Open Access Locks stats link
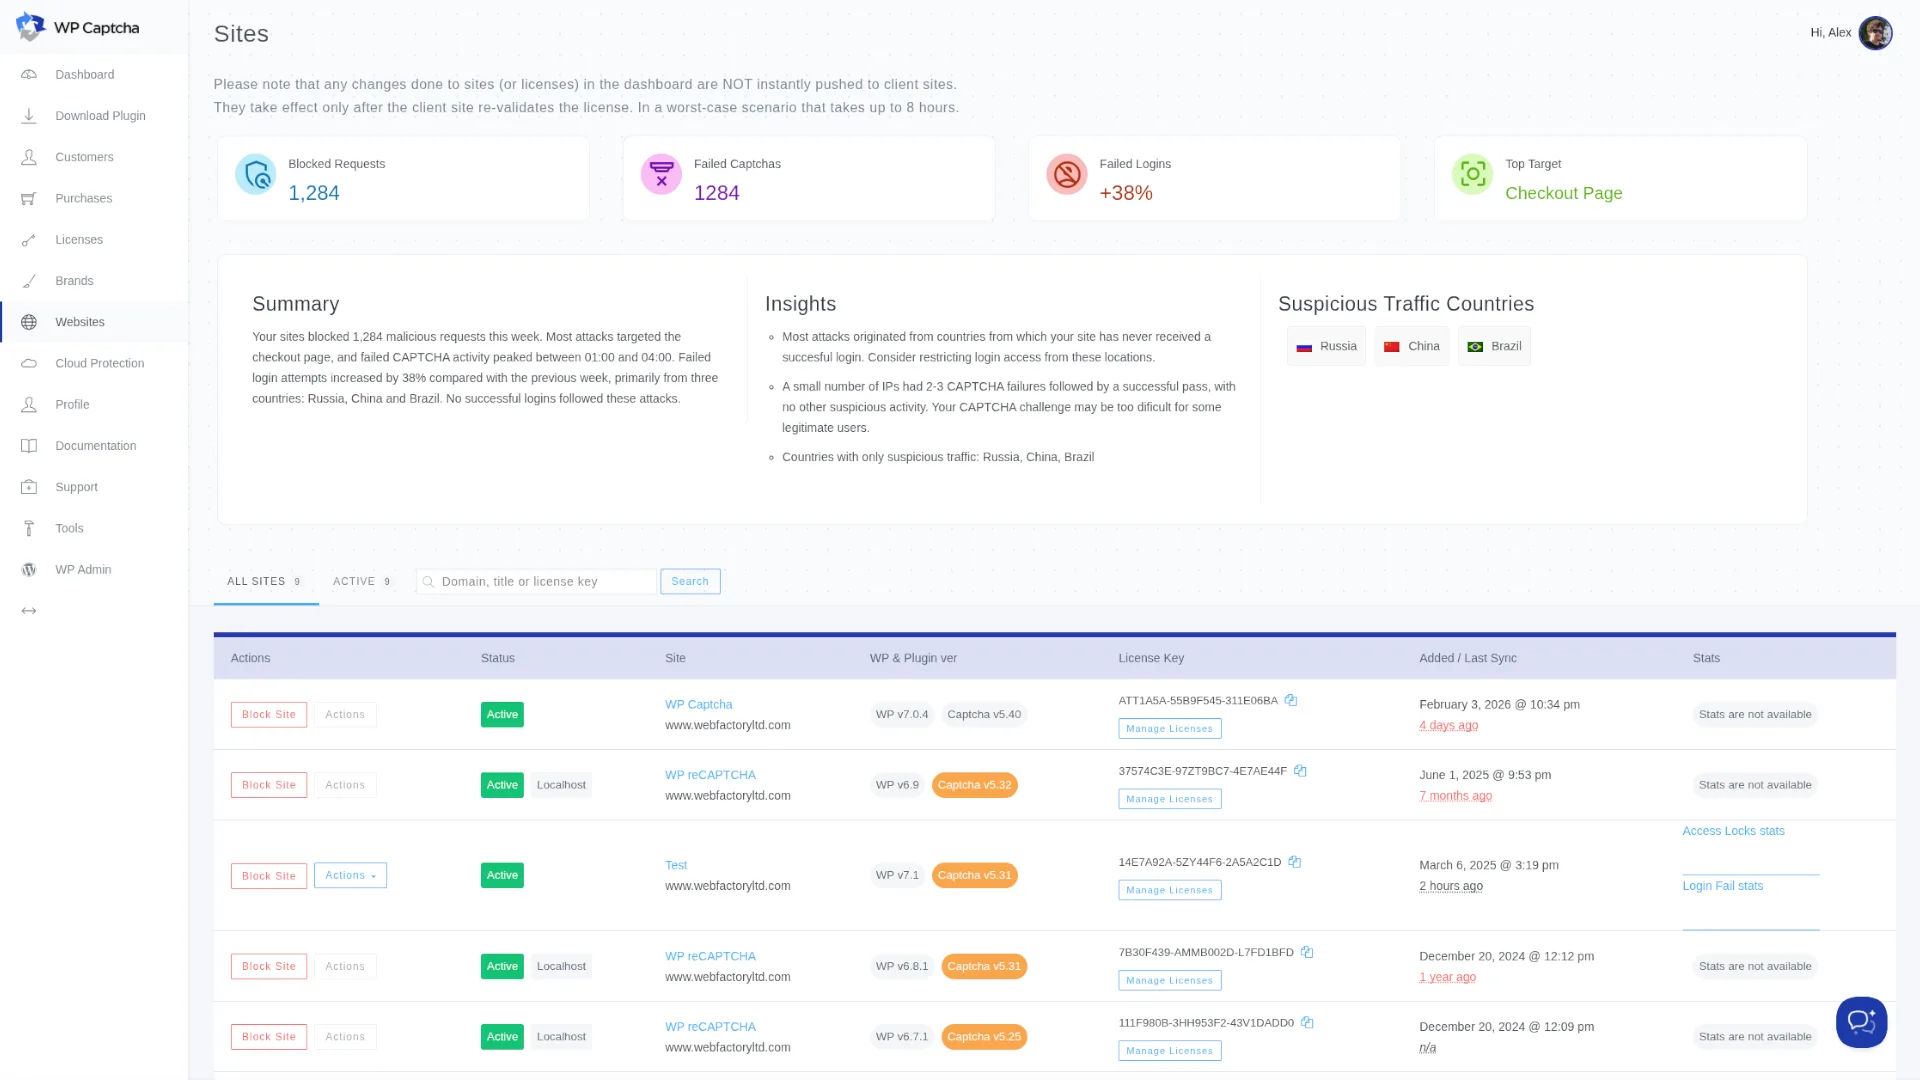The width and height of the screenshot is (1920, 1080). (1733, 831)
